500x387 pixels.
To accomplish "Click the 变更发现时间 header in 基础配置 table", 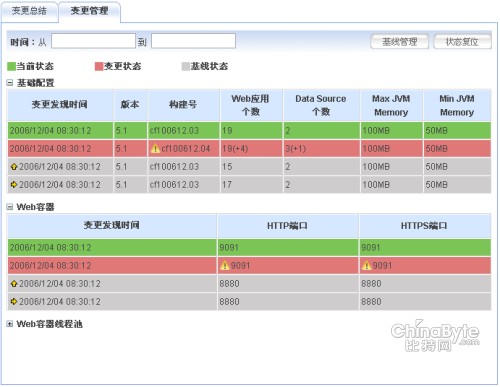I will click(x=60, y=105).
